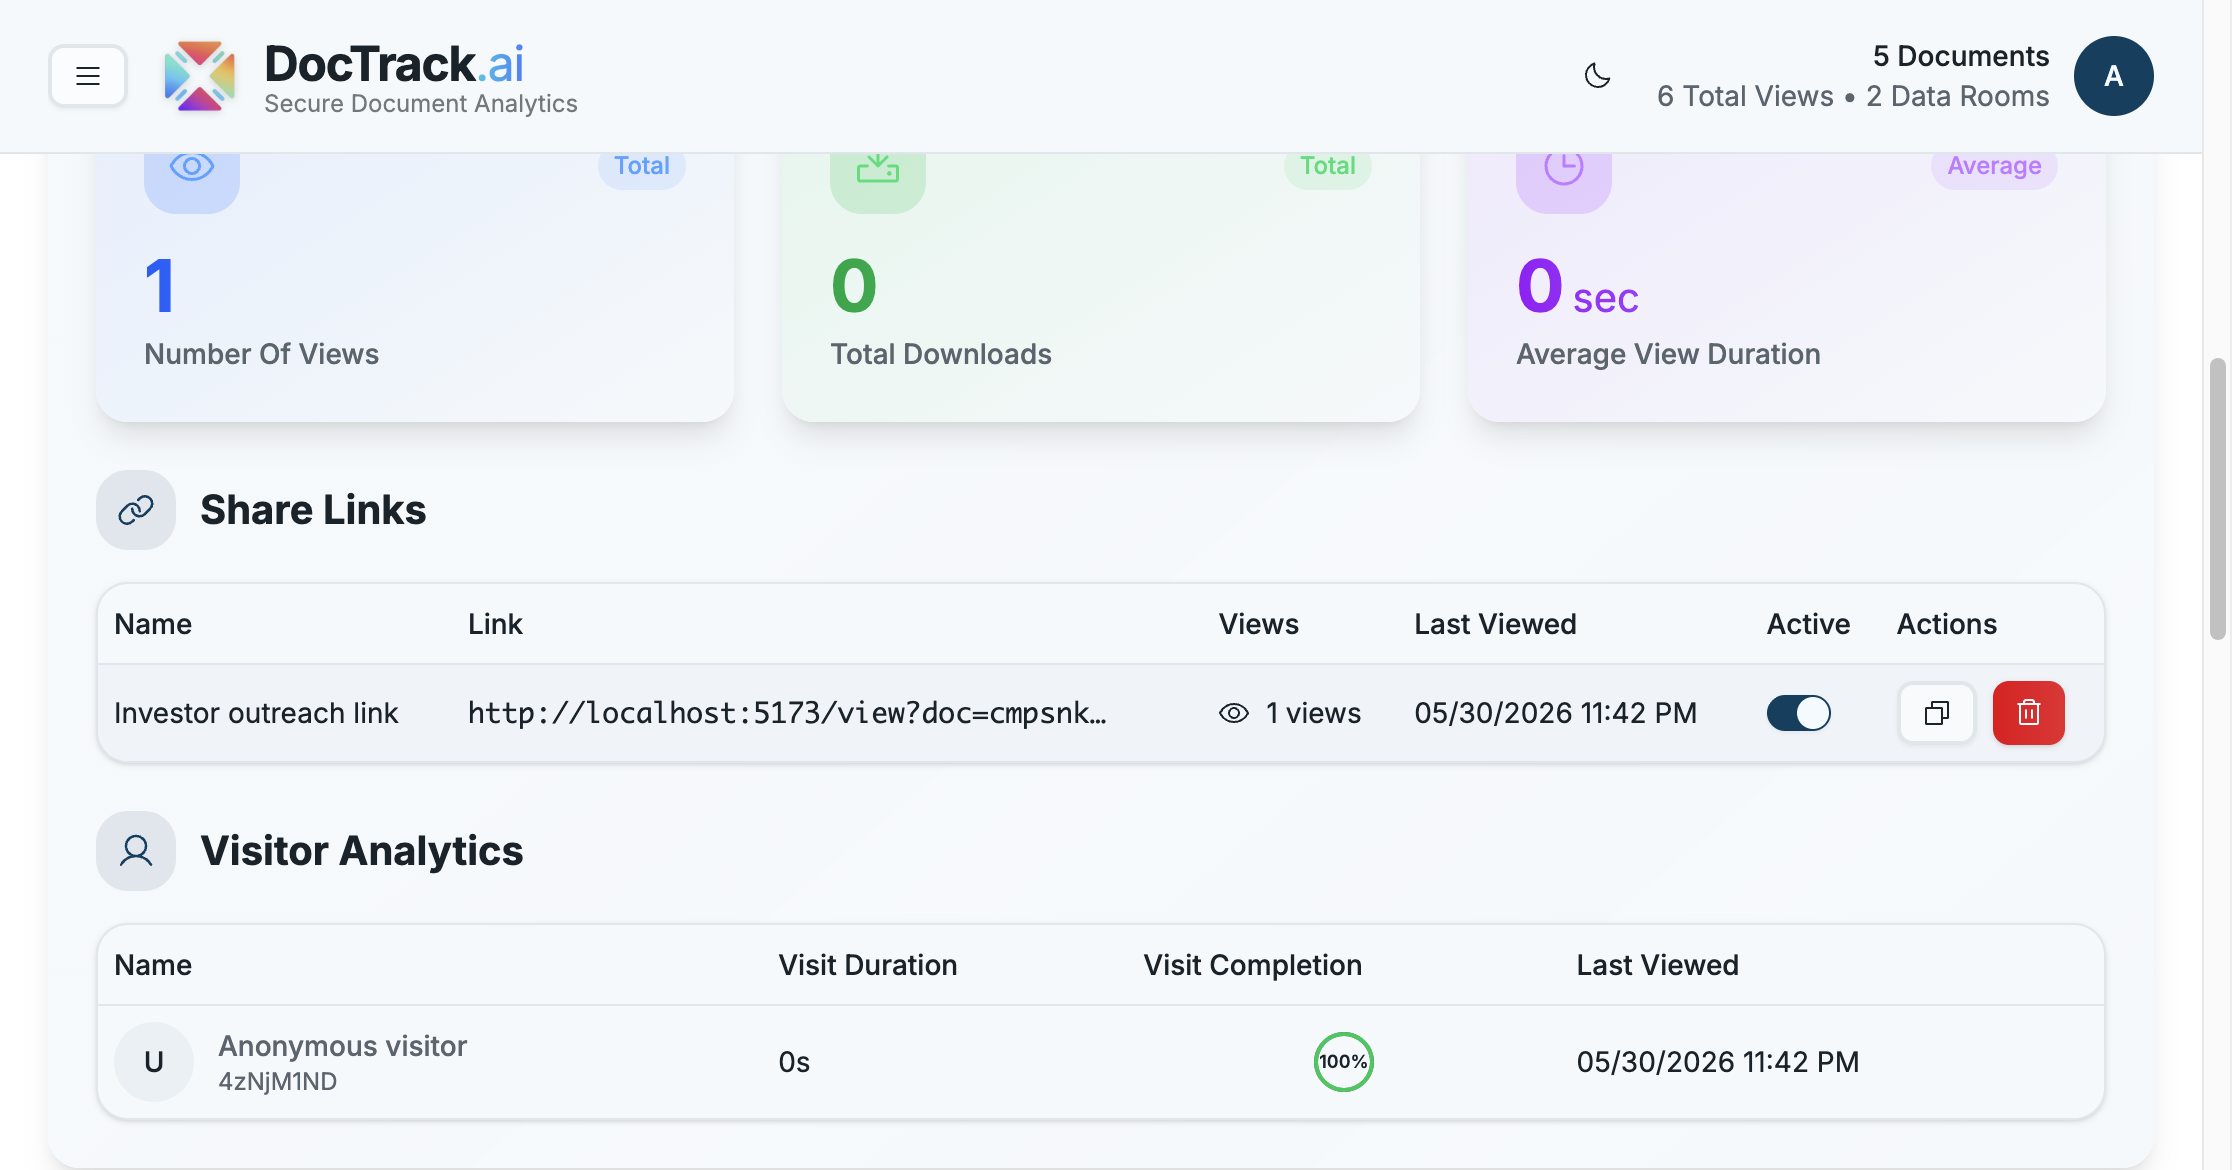This screenshot has height=1170, width=2232.
Task: Click the 6 Total Views stat
Action: click(x=1745, y=96)
